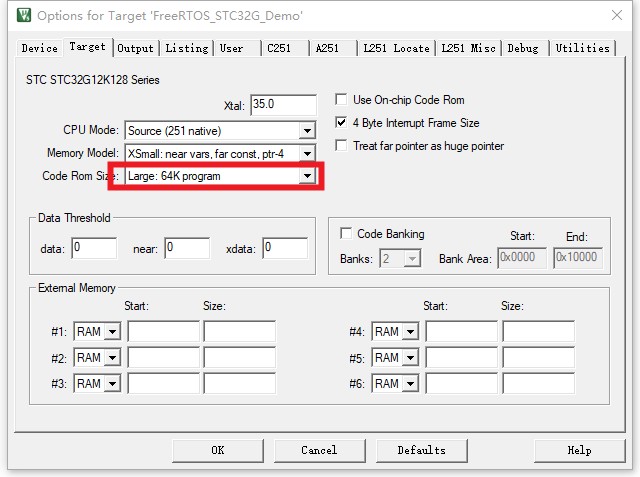
Task: Open the Output tab
Action: (136, 48)
